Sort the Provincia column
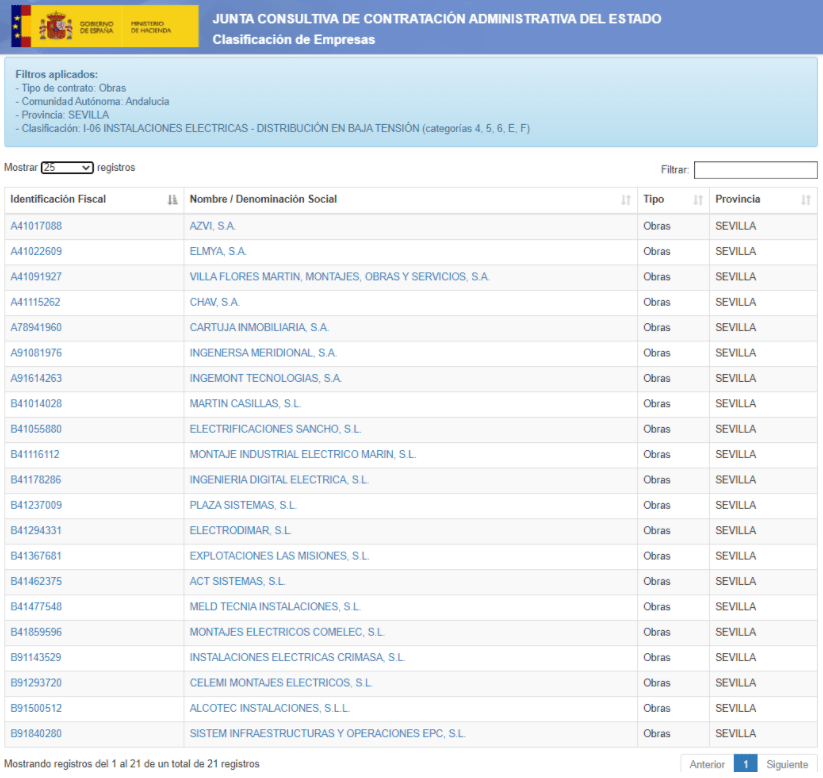This screenshot has width=823, height=778. click(x=806, y=200)
